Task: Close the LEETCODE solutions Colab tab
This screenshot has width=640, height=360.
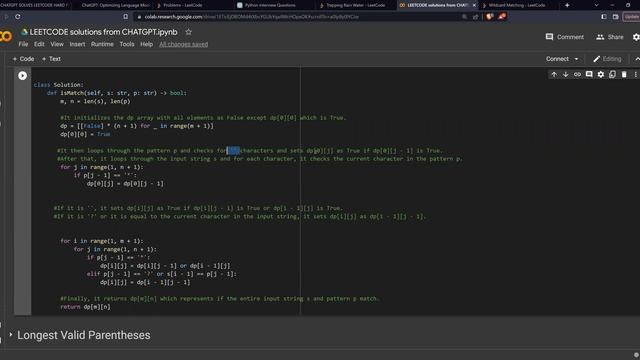Action: coord(474,5)
